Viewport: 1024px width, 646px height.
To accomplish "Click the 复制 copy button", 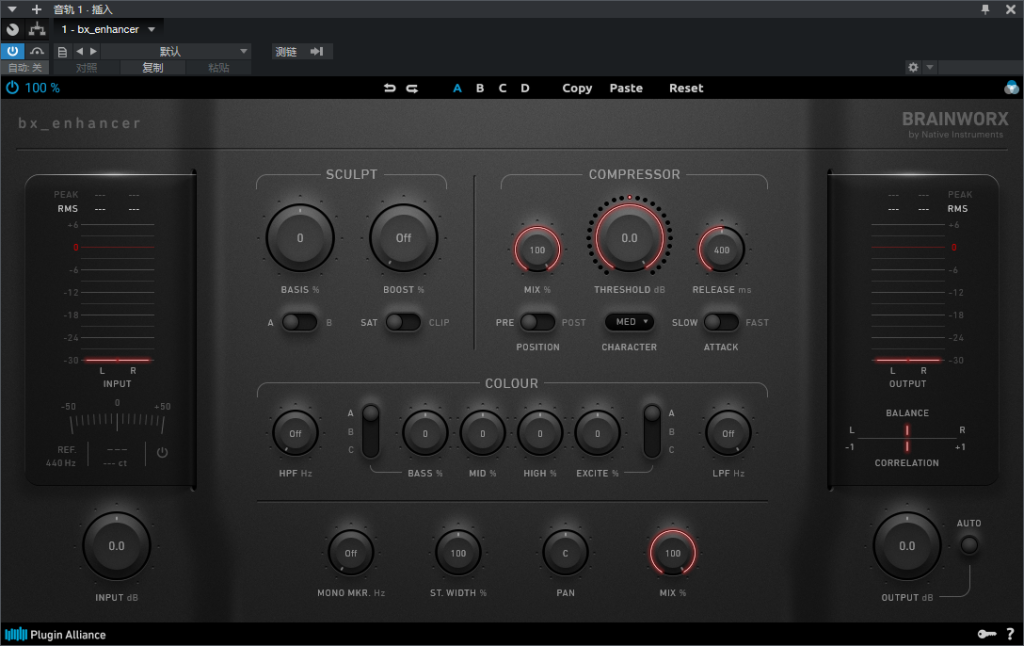I will 153,67.
